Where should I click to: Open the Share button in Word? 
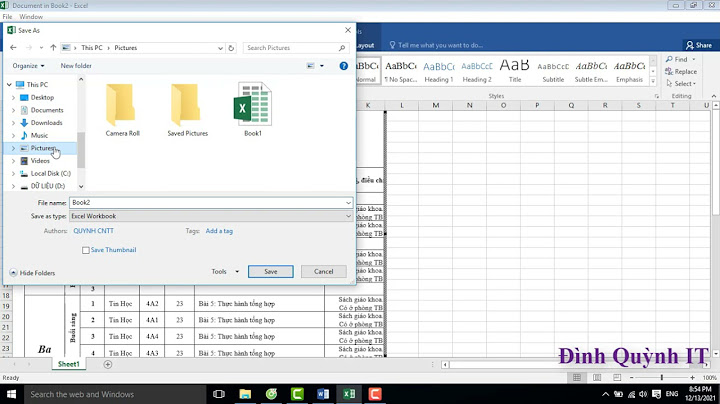point(698,45)
